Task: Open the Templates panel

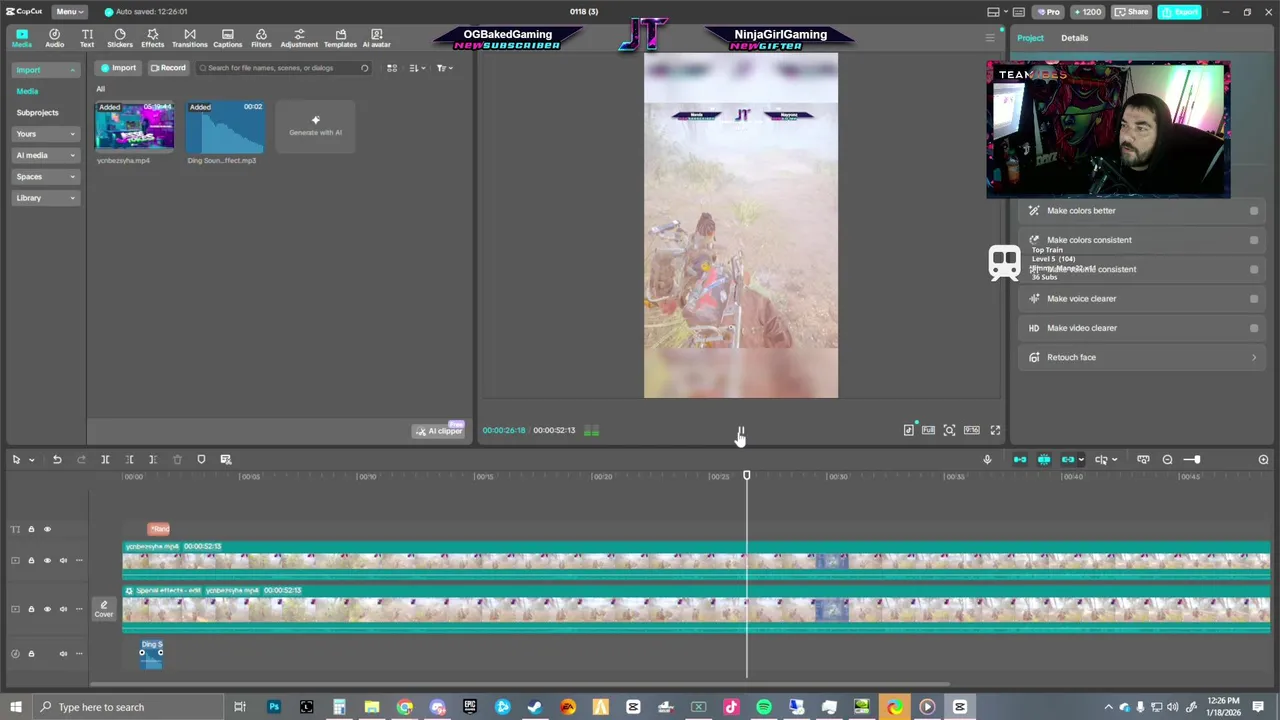Action: (x=340, y=38)
